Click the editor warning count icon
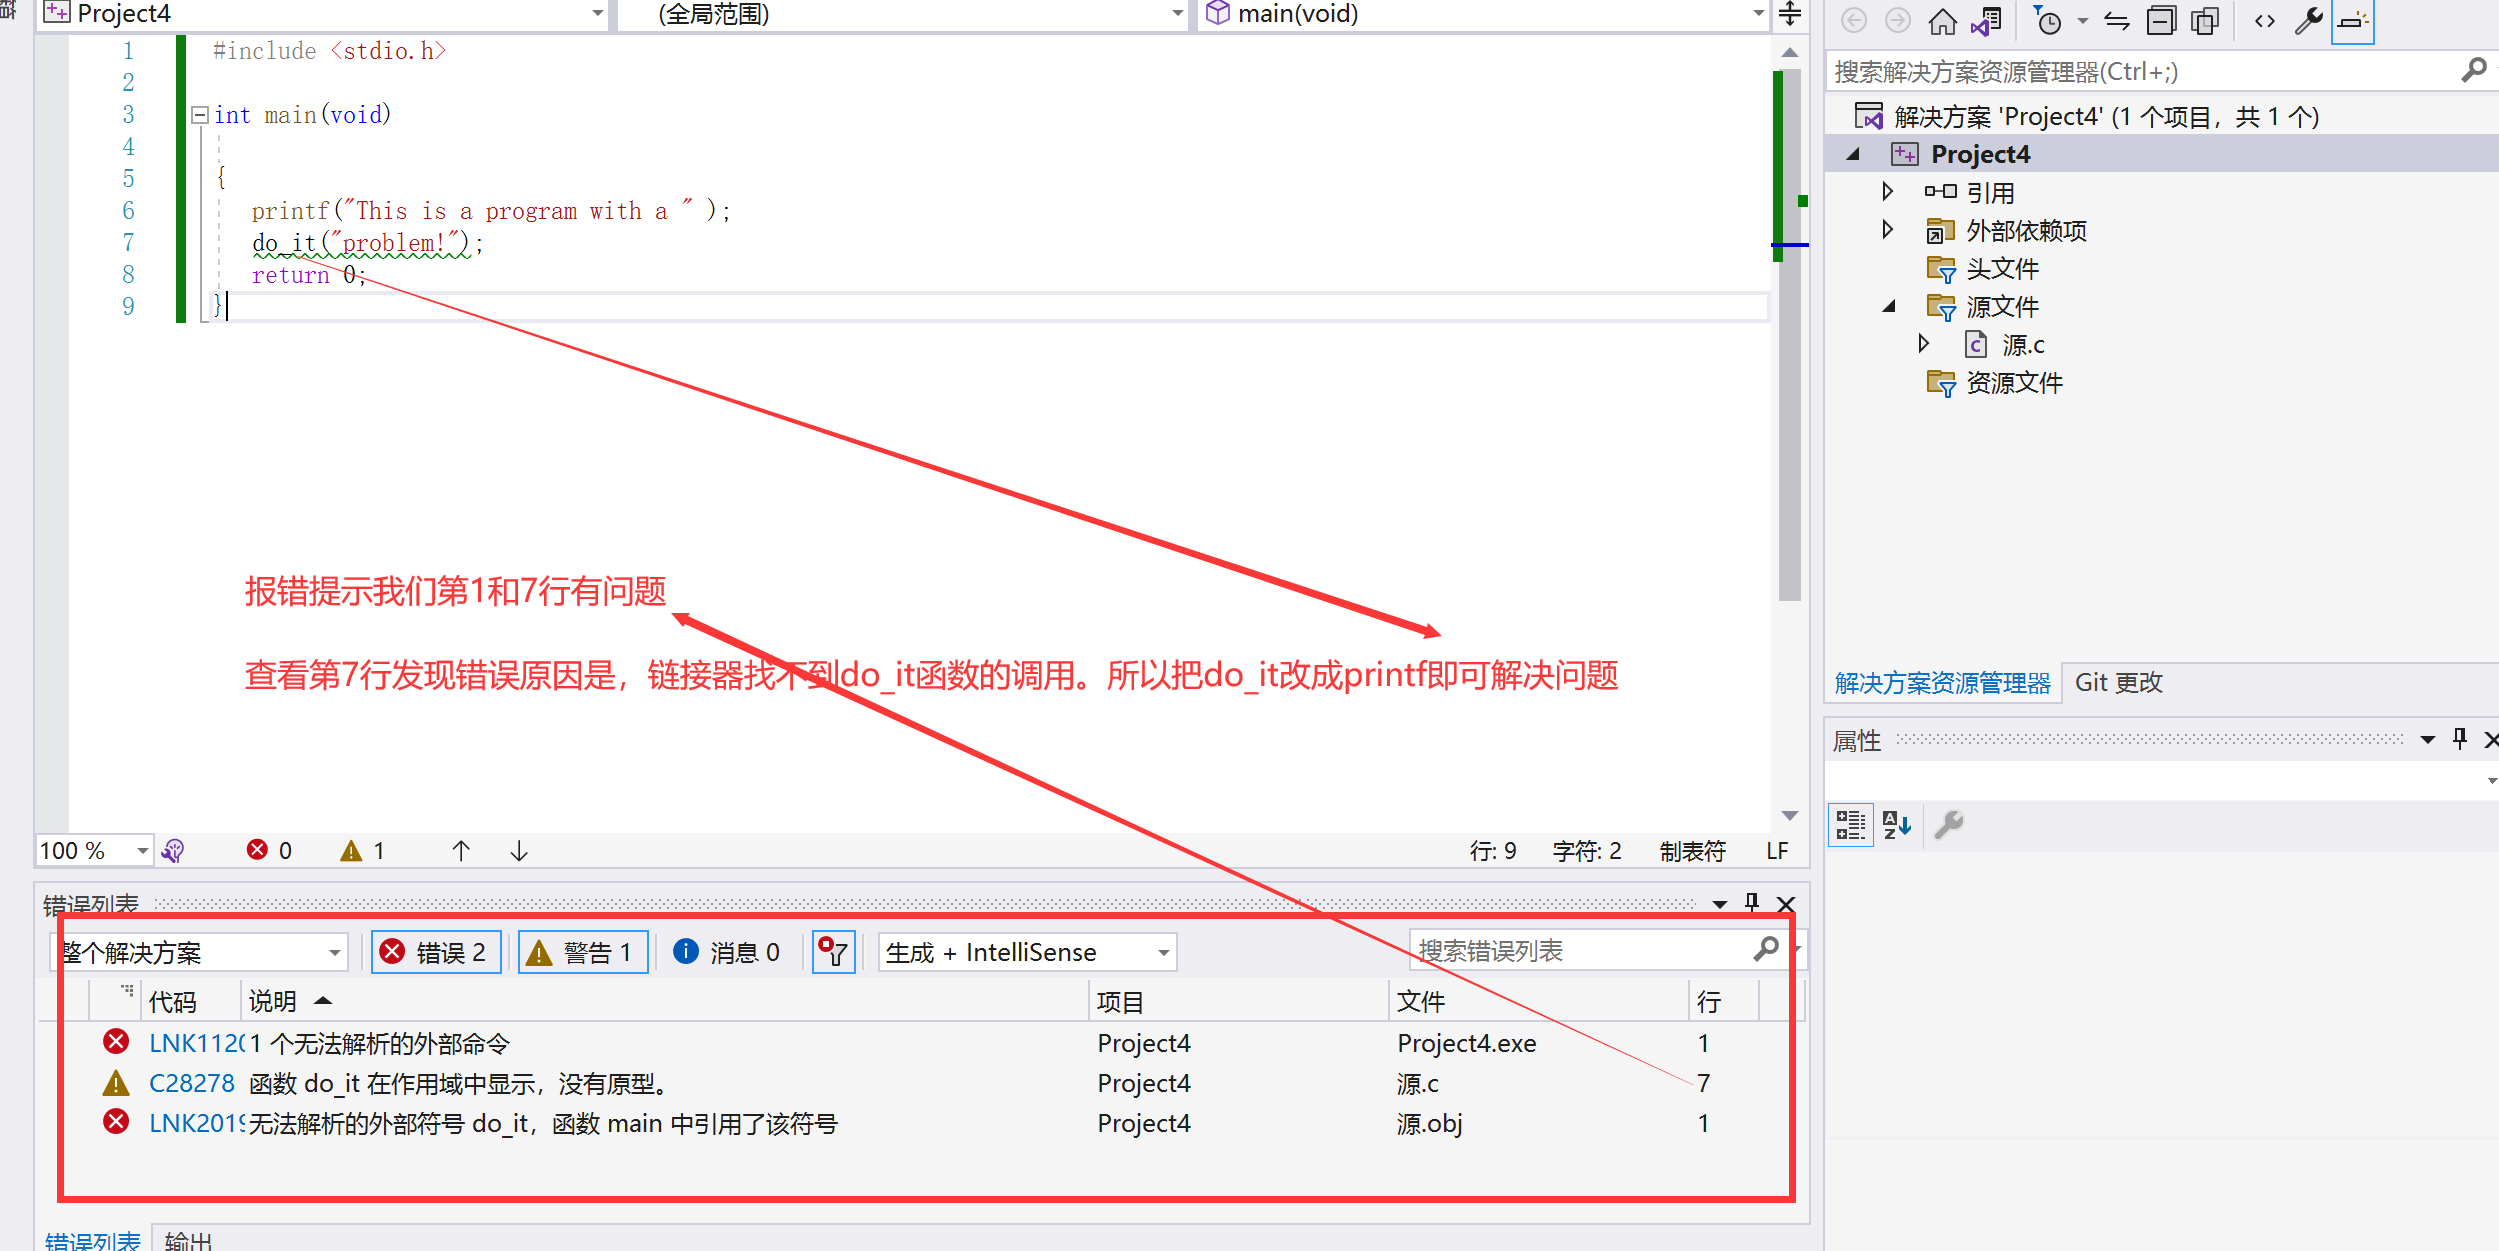This screenshot has width=2499, height=1251. click(x=351, y=851)
